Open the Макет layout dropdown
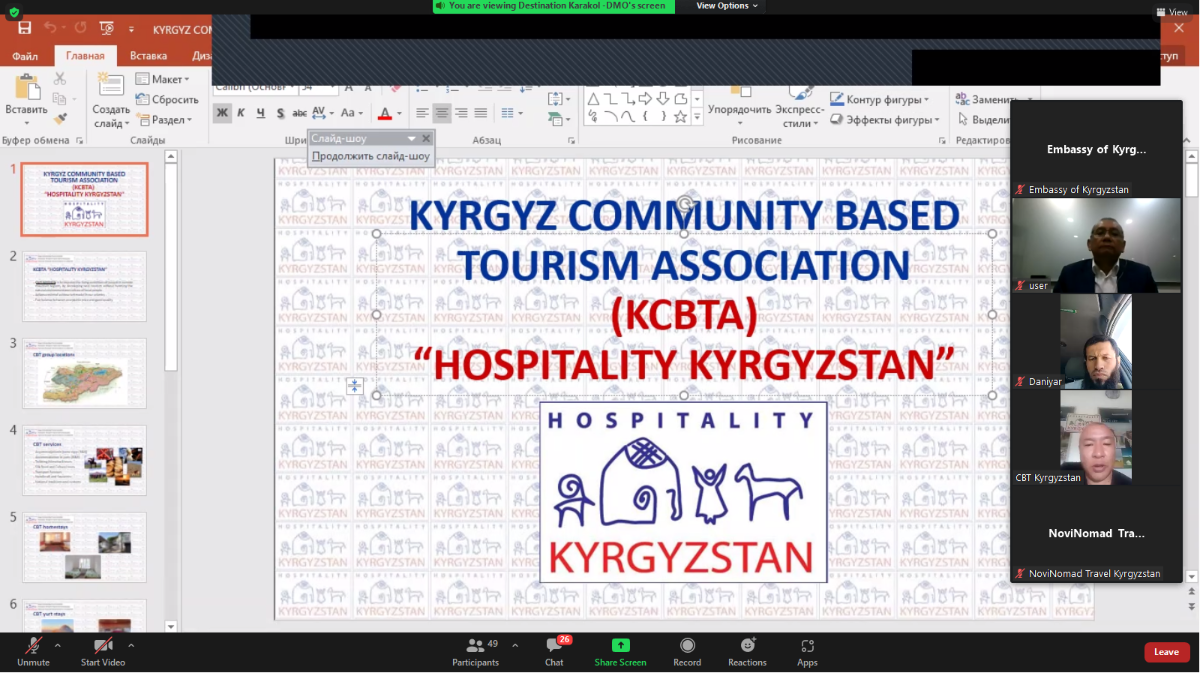Image resolution: width=1200 pixels, height=675 pixels. 162,79
